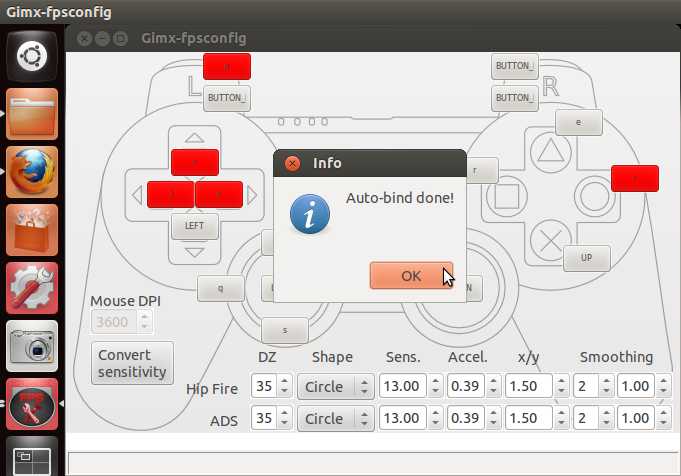Viewport: 681px width, 476px height.
Task: Click the Hip Fire Accel. field 0.39
Action: tap(466, 386)
